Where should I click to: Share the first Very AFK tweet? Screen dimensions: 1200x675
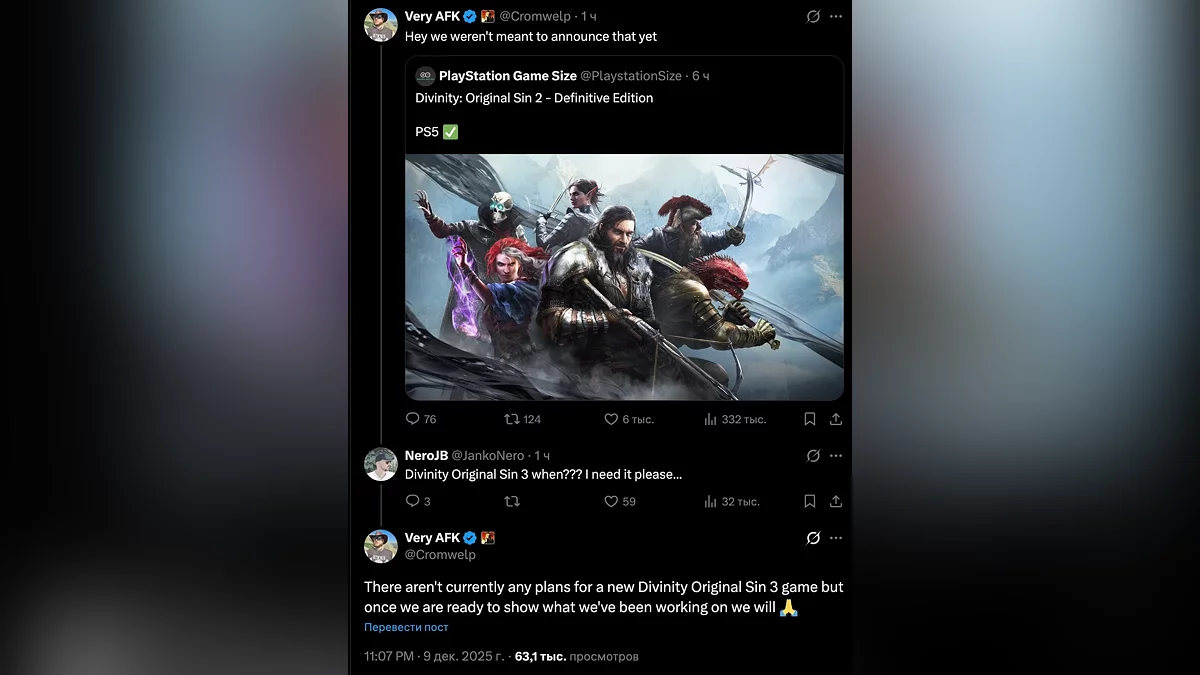[x=836, y=419]
